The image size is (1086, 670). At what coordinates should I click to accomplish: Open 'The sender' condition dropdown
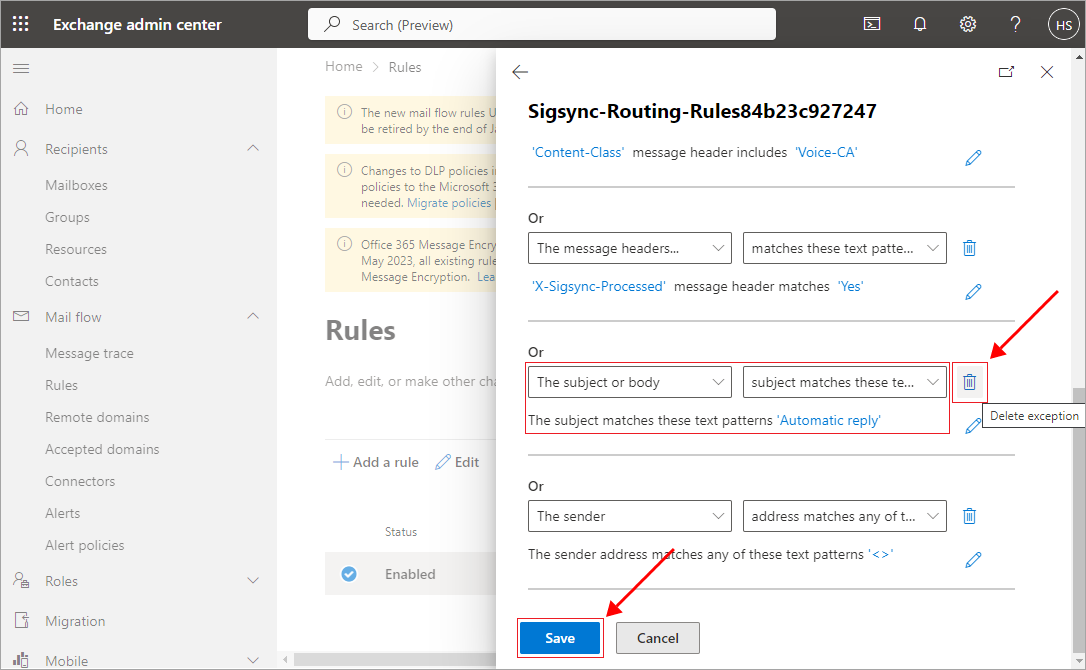[631, 516]
